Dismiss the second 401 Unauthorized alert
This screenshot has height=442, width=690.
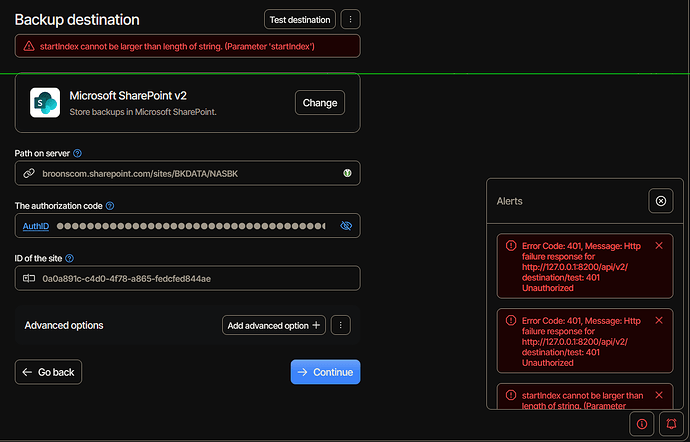pos(658,321)
